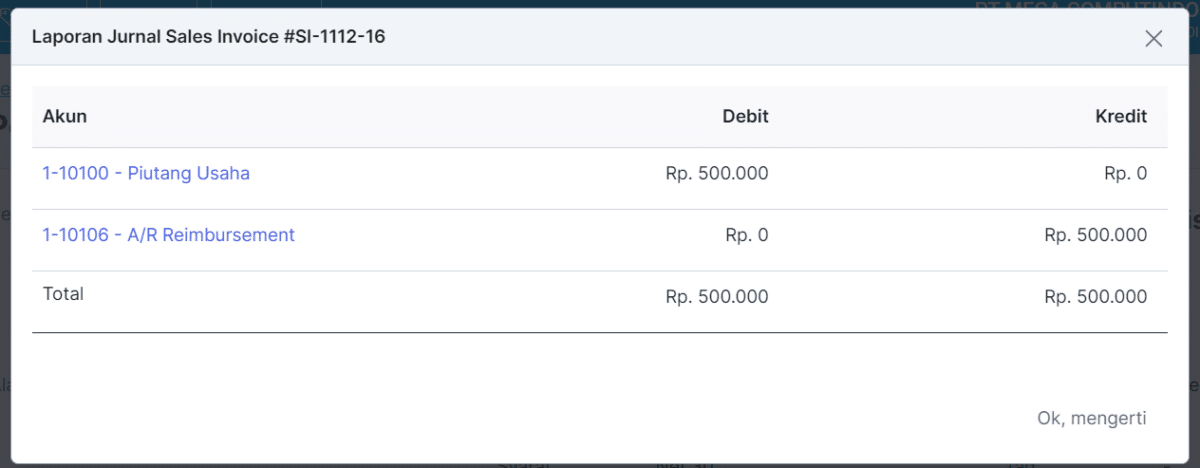Click the invoice number #SI-1112-16 in the title
1200x468 pixels.
(x=333, y=37)
